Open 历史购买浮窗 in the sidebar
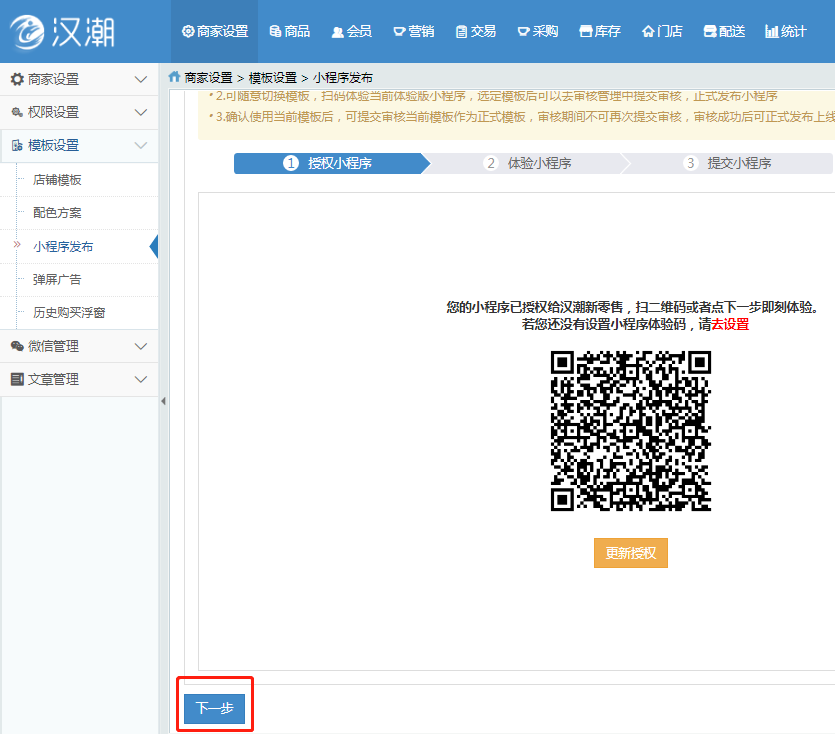The width and height of the screenshot is (835, 734). tap(69, 313)
